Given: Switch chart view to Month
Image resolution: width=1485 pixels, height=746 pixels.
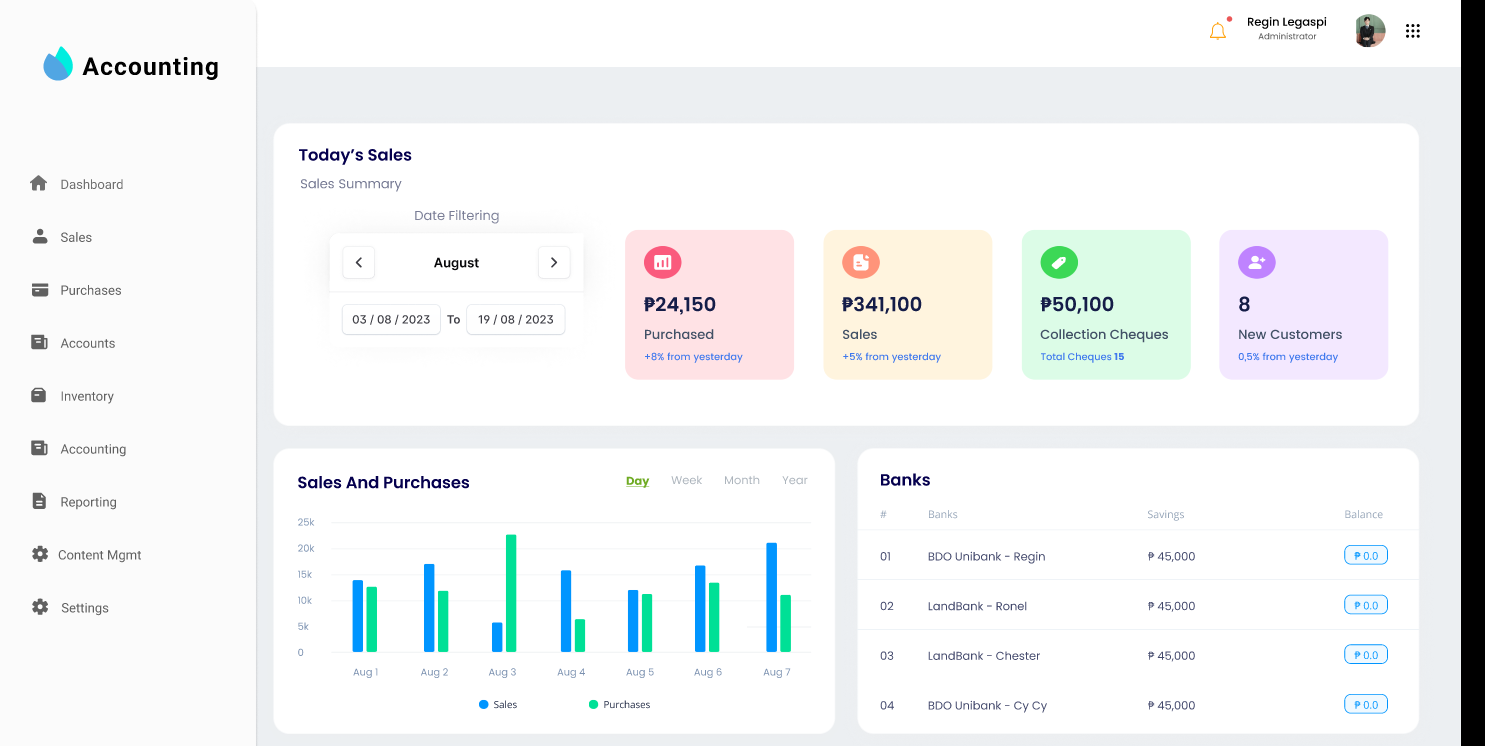Looking at the screenshot, I should pyautogui.click(x=741, y=481).
